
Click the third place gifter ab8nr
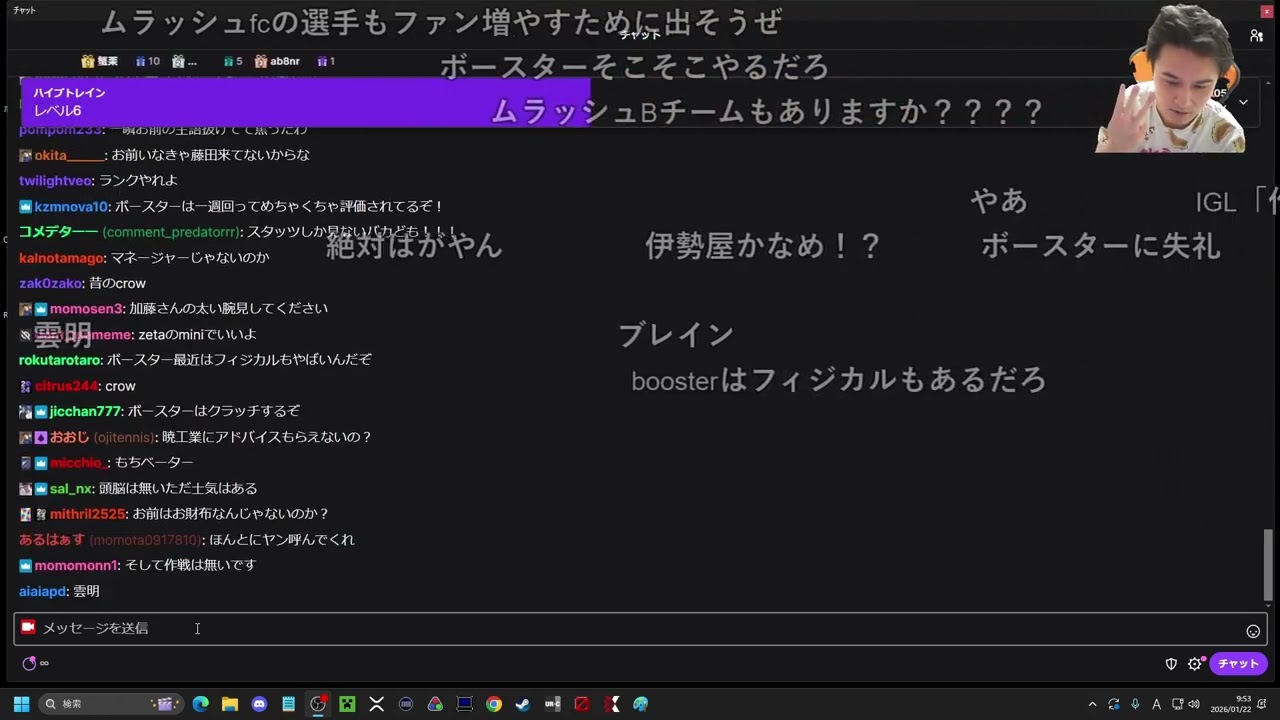(x=277, y=61)
